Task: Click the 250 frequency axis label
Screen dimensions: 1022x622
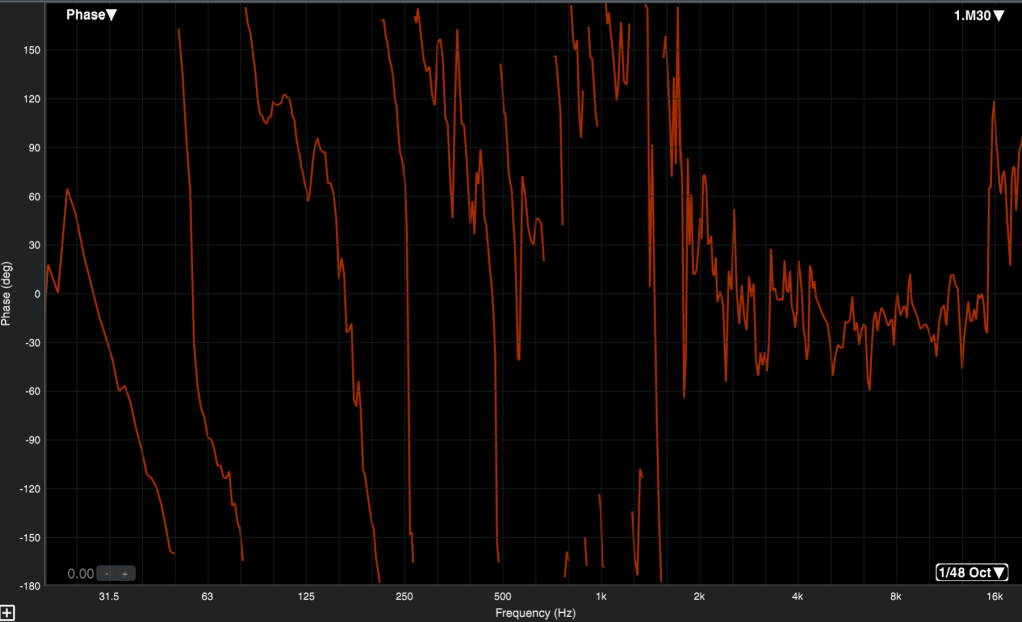Action: [404, 597]
